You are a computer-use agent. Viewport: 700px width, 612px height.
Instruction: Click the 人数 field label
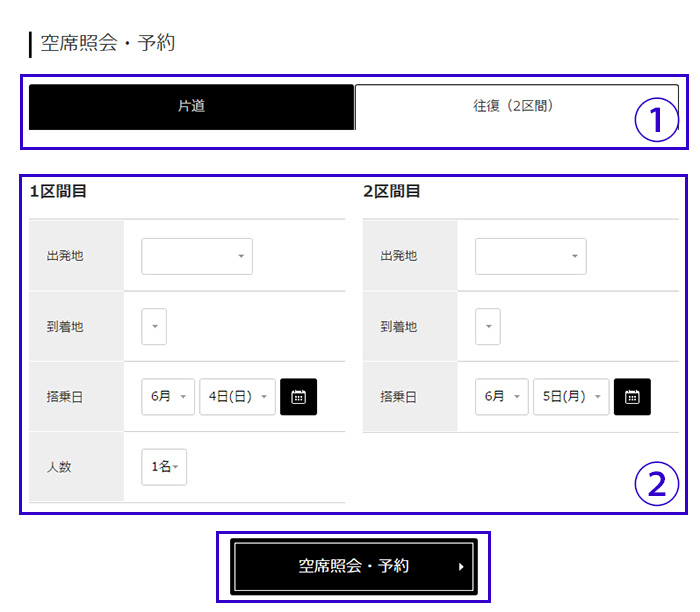59,467
